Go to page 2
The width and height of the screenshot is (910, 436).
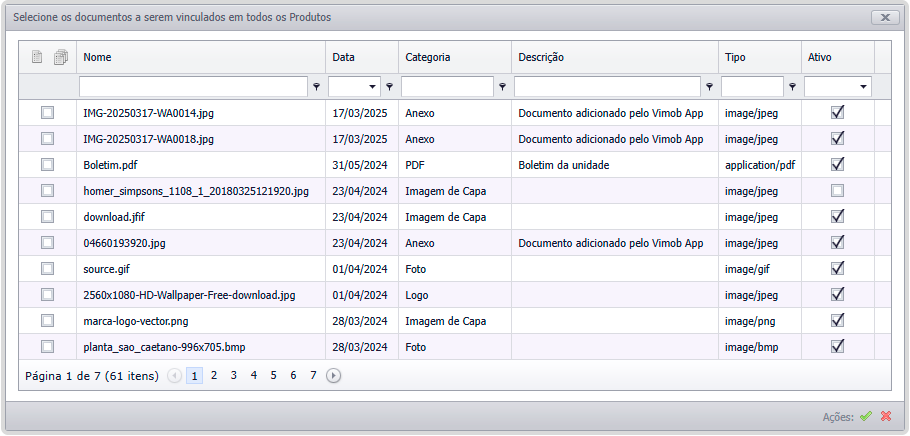(214, 376)
